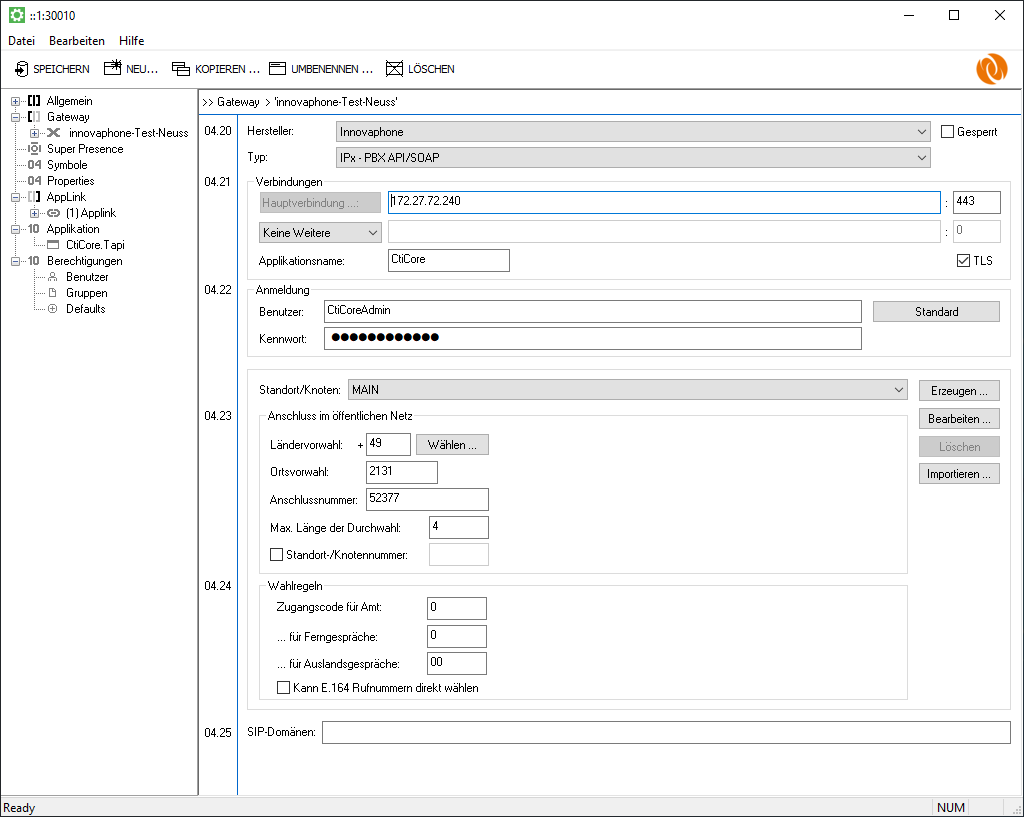Image resolution: width=1024 pixels, height=817 pixels.
Task: Click into the SIP-Domänen field
Action: click(x=665, y=733)
